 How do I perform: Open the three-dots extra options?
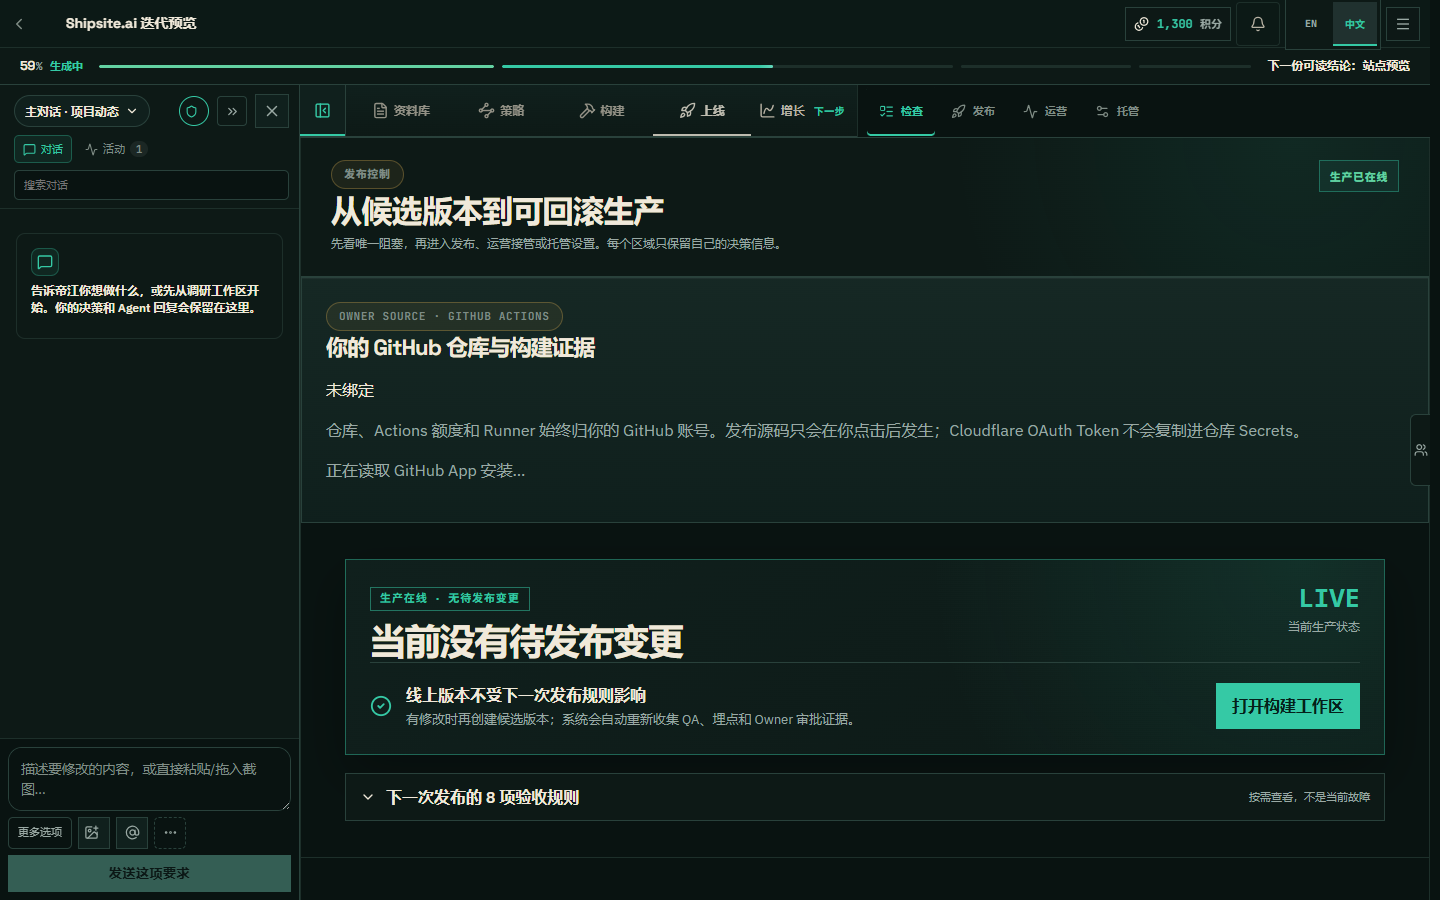click(x=170, y=832)
